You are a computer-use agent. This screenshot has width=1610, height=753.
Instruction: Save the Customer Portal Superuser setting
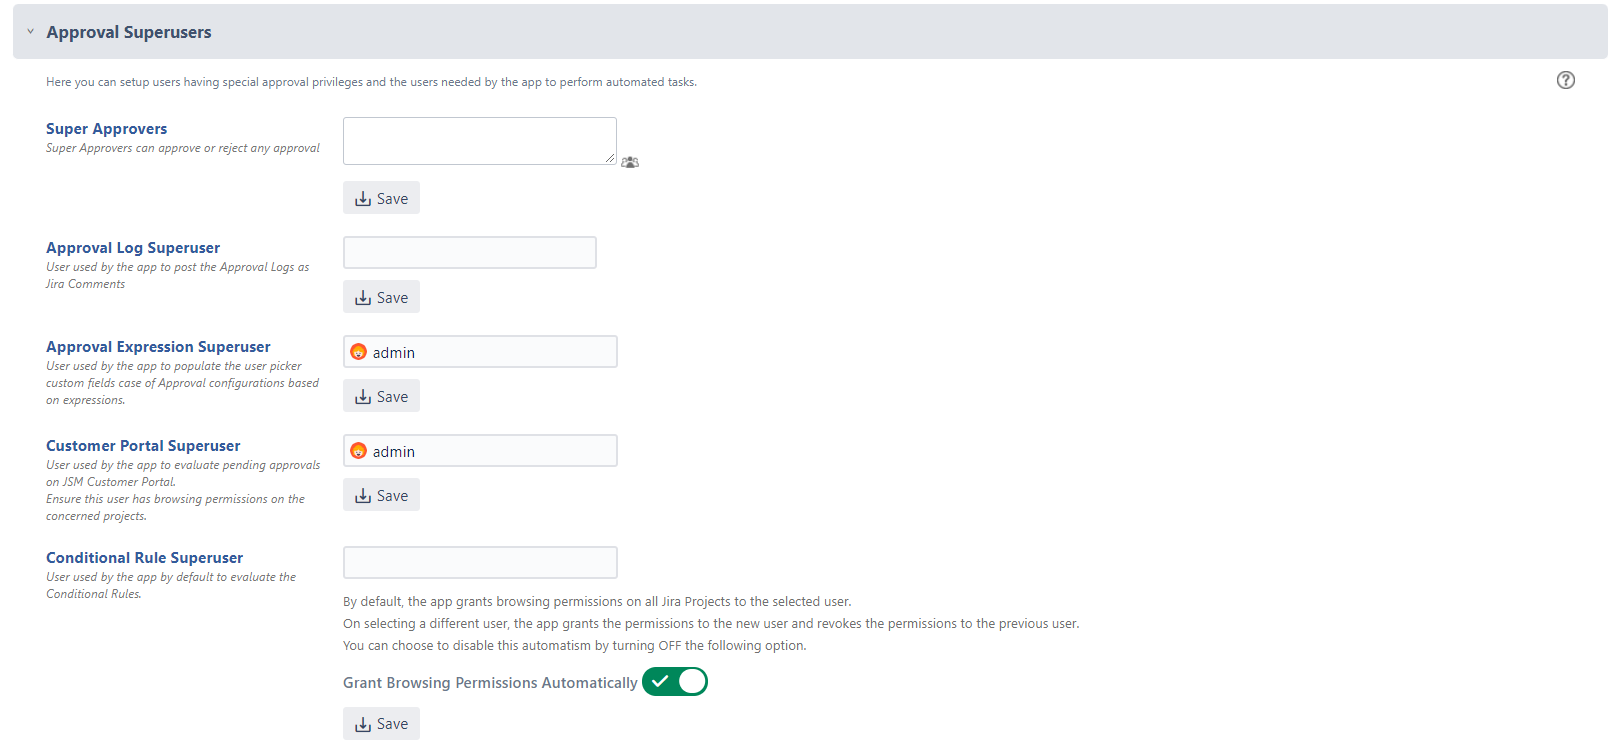click(381, 495)
